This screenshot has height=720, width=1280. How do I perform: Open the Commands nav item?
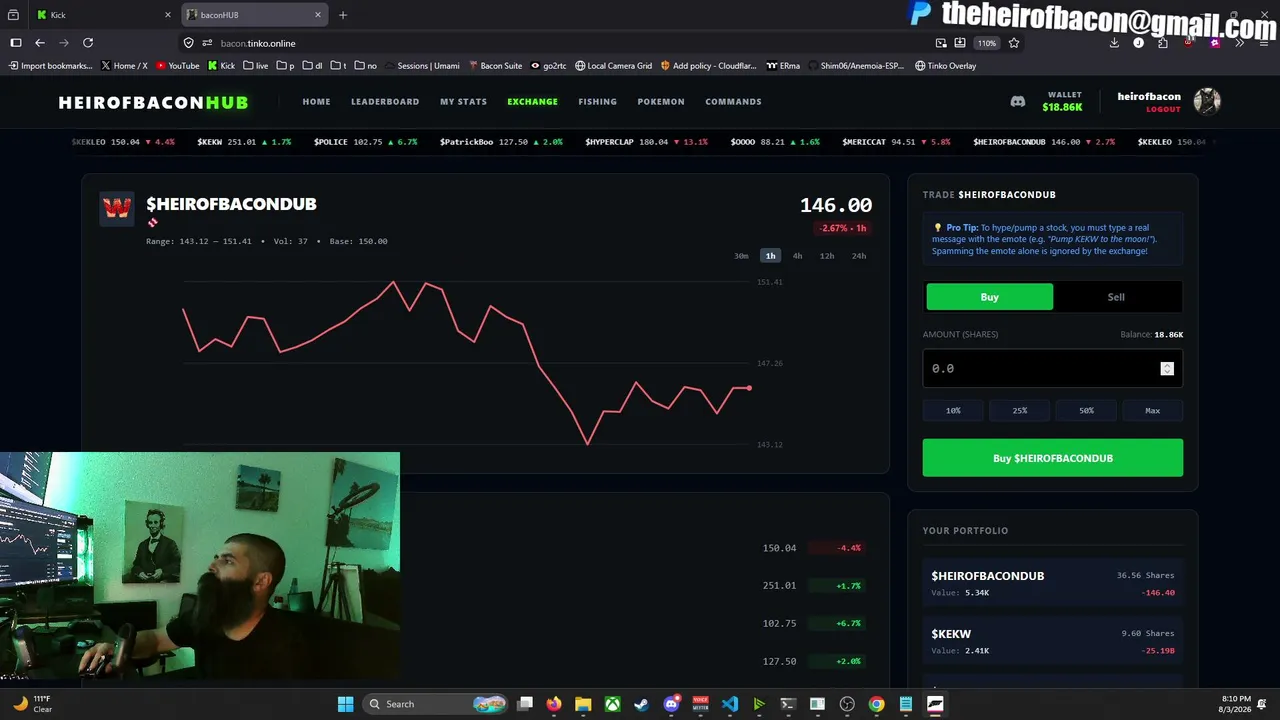tap(733, 102)
